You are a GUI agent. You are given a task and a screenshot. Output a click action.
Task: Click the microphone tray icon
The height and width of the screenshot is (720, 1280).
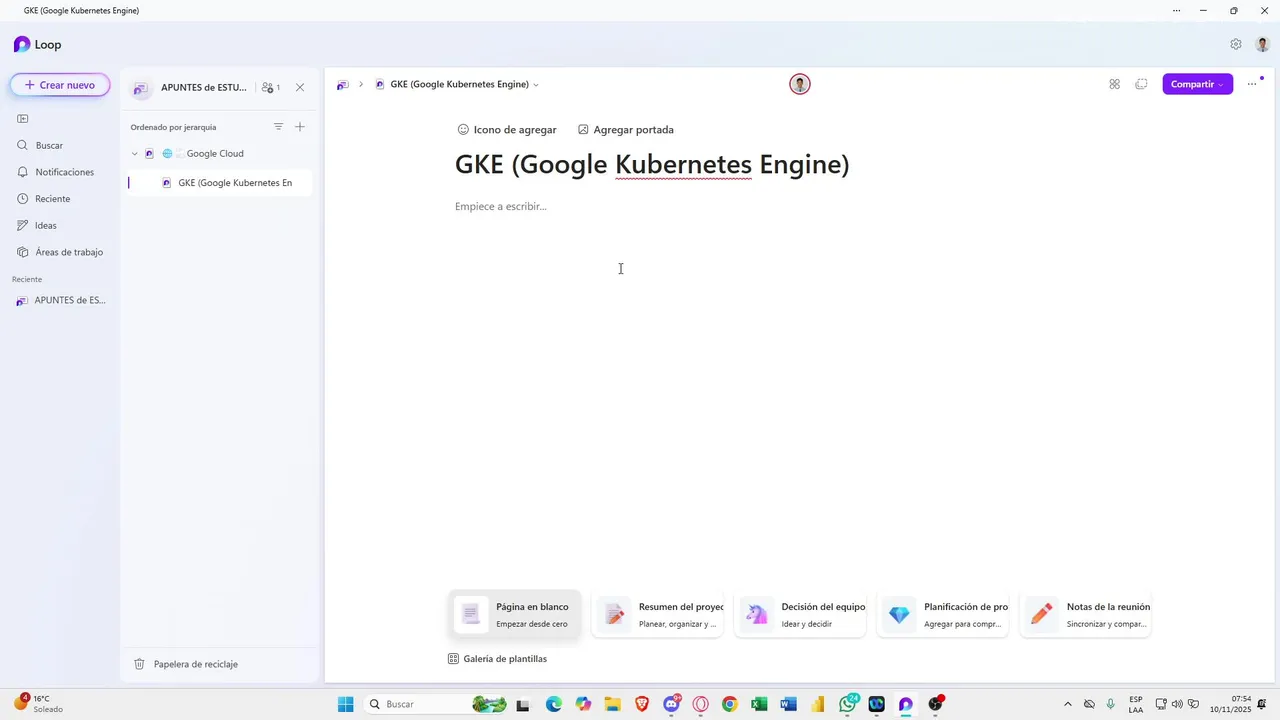pyautogui.click(x=1110, y=704)
